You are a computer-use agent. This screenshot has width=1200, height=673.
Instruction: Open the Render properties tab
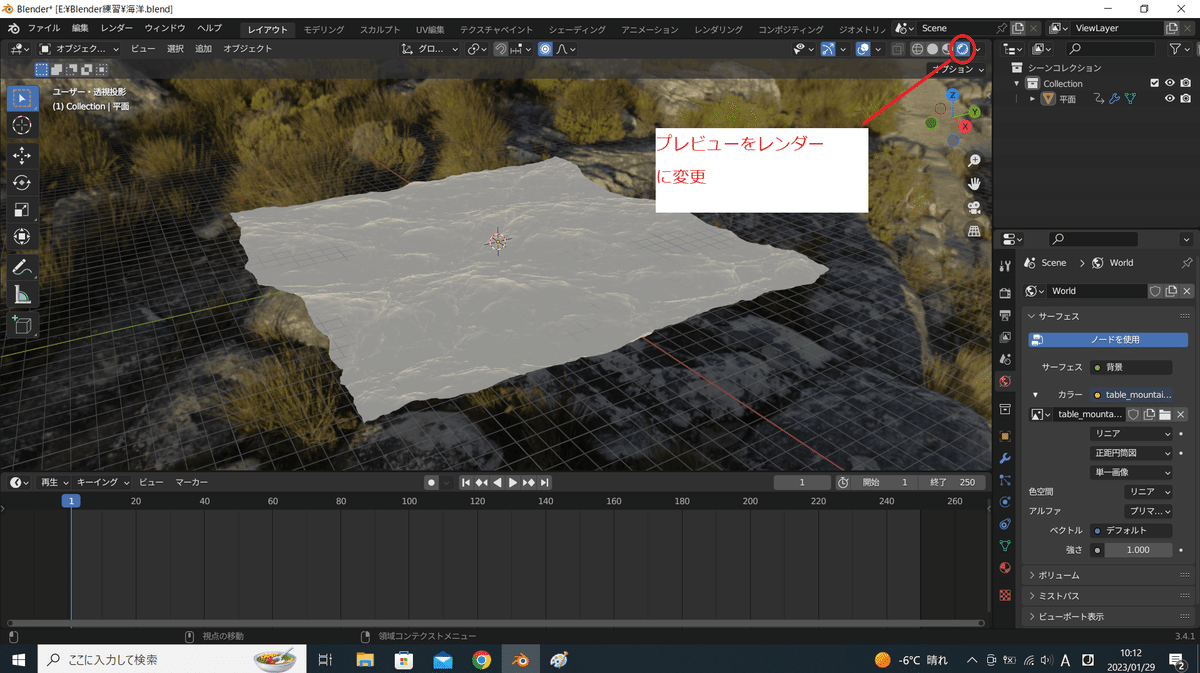tap(1005, 293)
